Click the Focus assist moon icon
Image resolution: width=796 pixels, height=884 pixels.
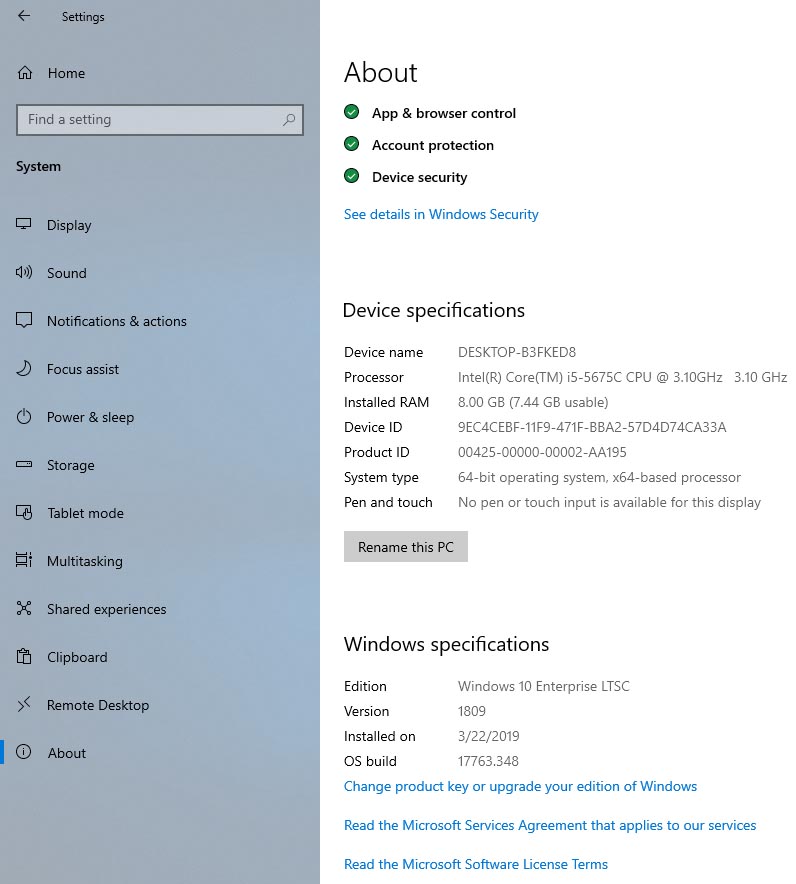pyautogui.click(x=24, y=369)
